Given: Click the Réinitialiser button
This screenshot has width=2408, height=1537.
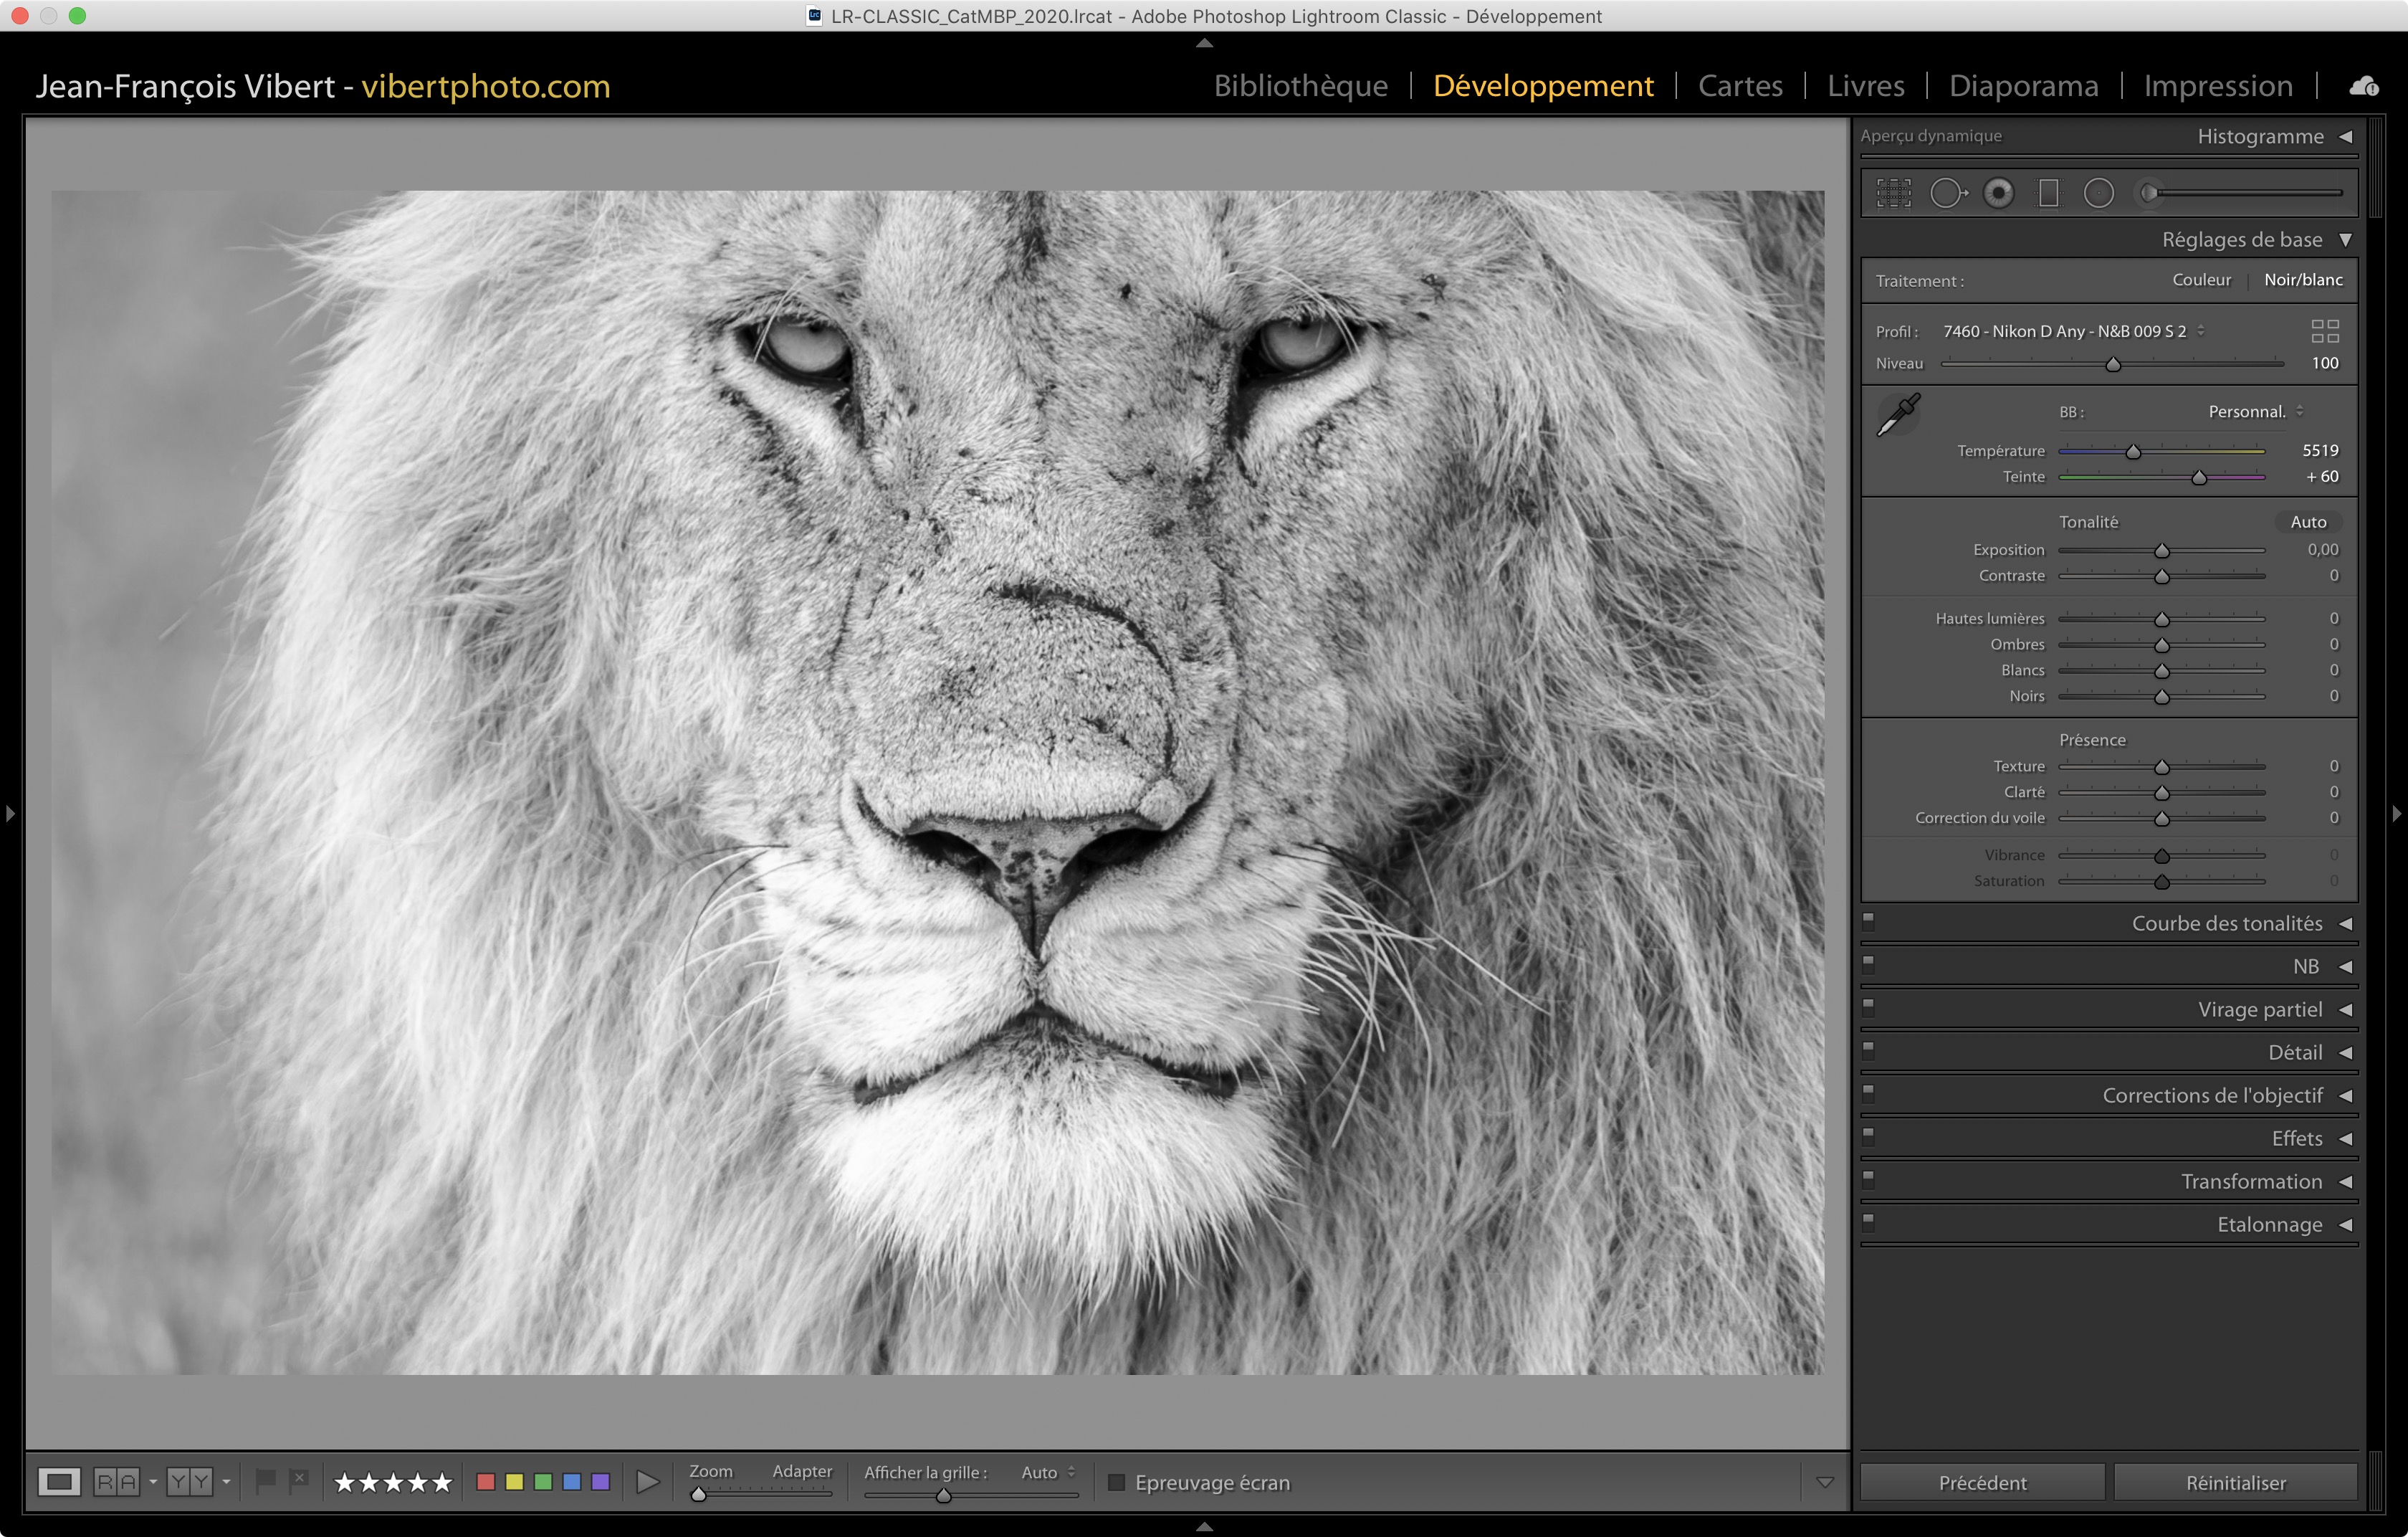Looking at the screenshot, I should coord(2235,1482).
